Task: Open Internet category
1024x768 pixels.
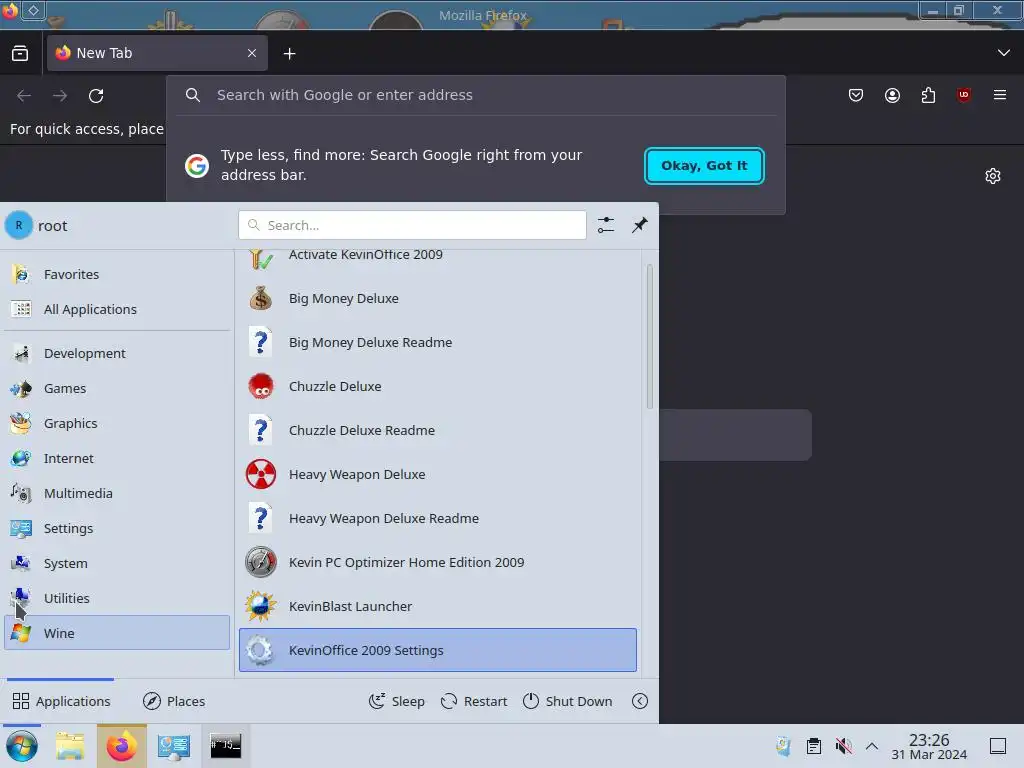Action: click(117, 458)
